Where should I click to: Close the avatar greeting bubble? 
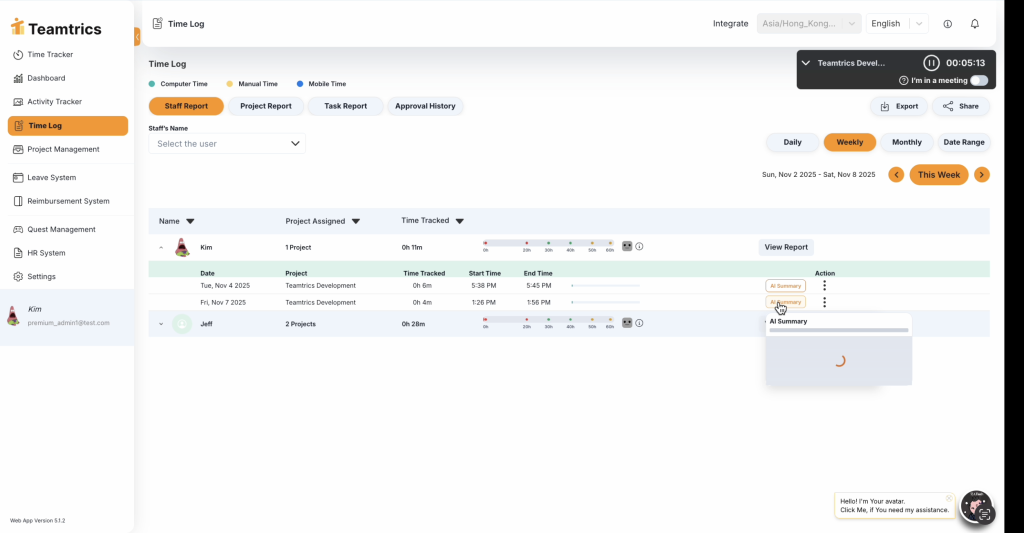click(949, 498)
